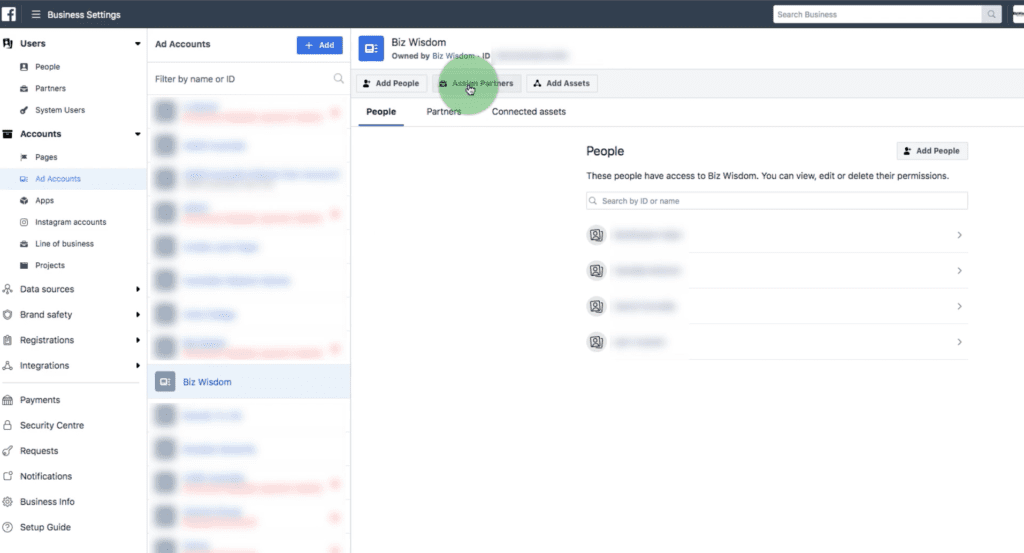Click the blue Add button for Ad Accounts
This screenshot has width=1024, height=553.
click(x=319, y=46)
